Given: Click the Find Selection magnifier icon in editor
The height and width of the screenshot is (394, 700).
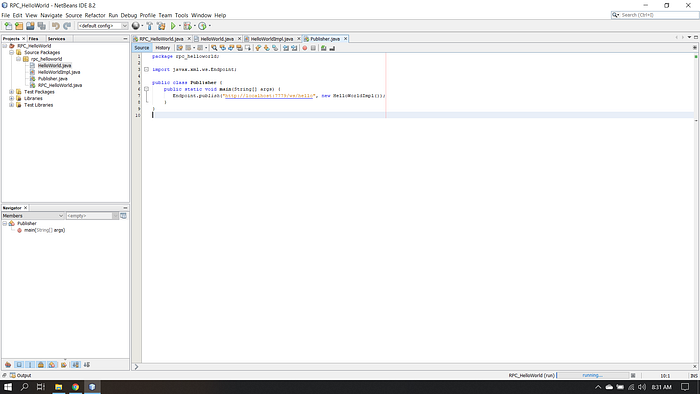Looking at the screenshot, I should point(214,48).
